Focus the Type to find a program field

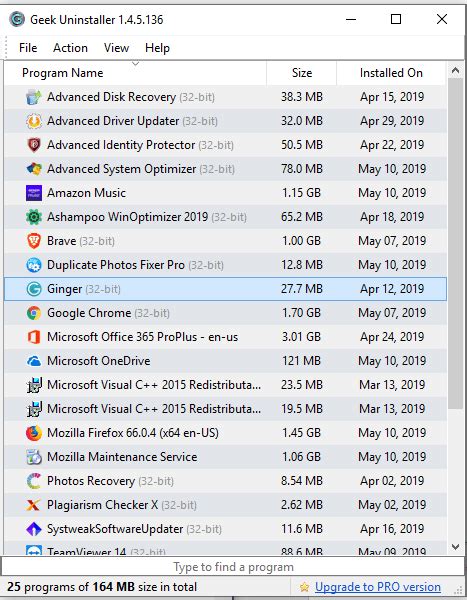click(233, 567)
